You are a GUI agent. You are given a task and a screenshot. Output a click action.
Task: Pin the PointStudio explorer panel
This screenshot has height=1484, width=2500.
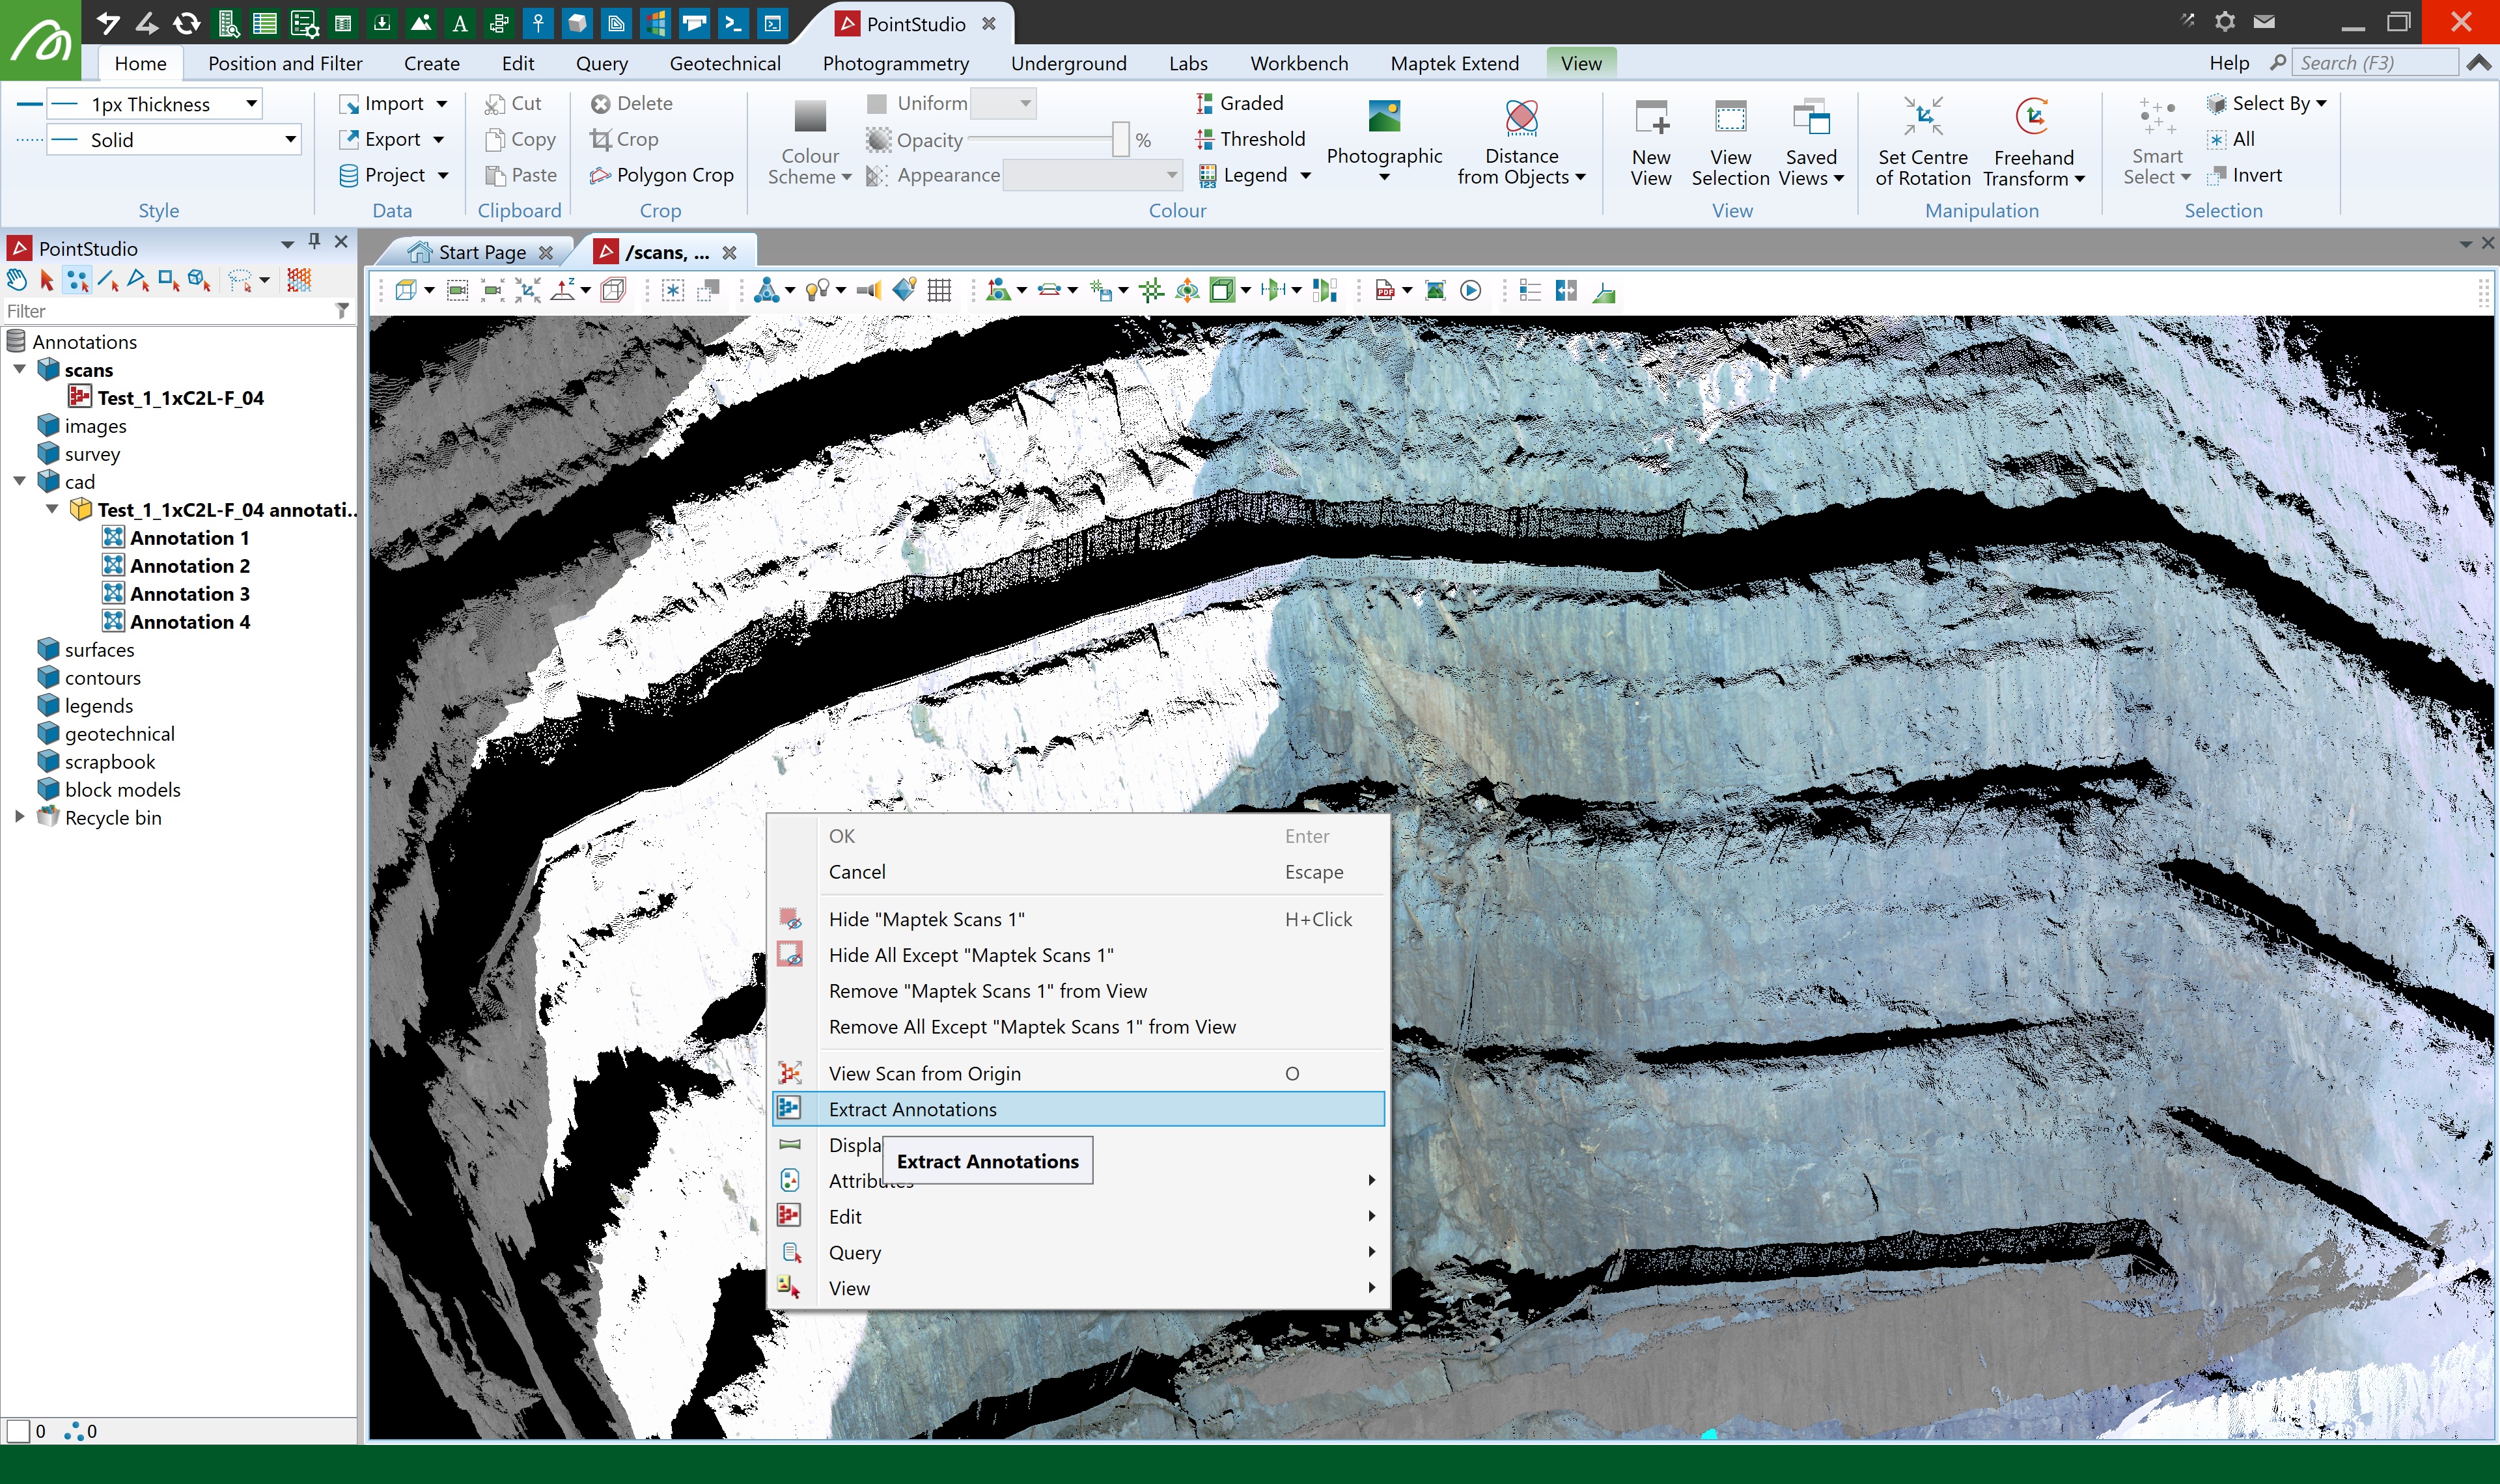314,241
